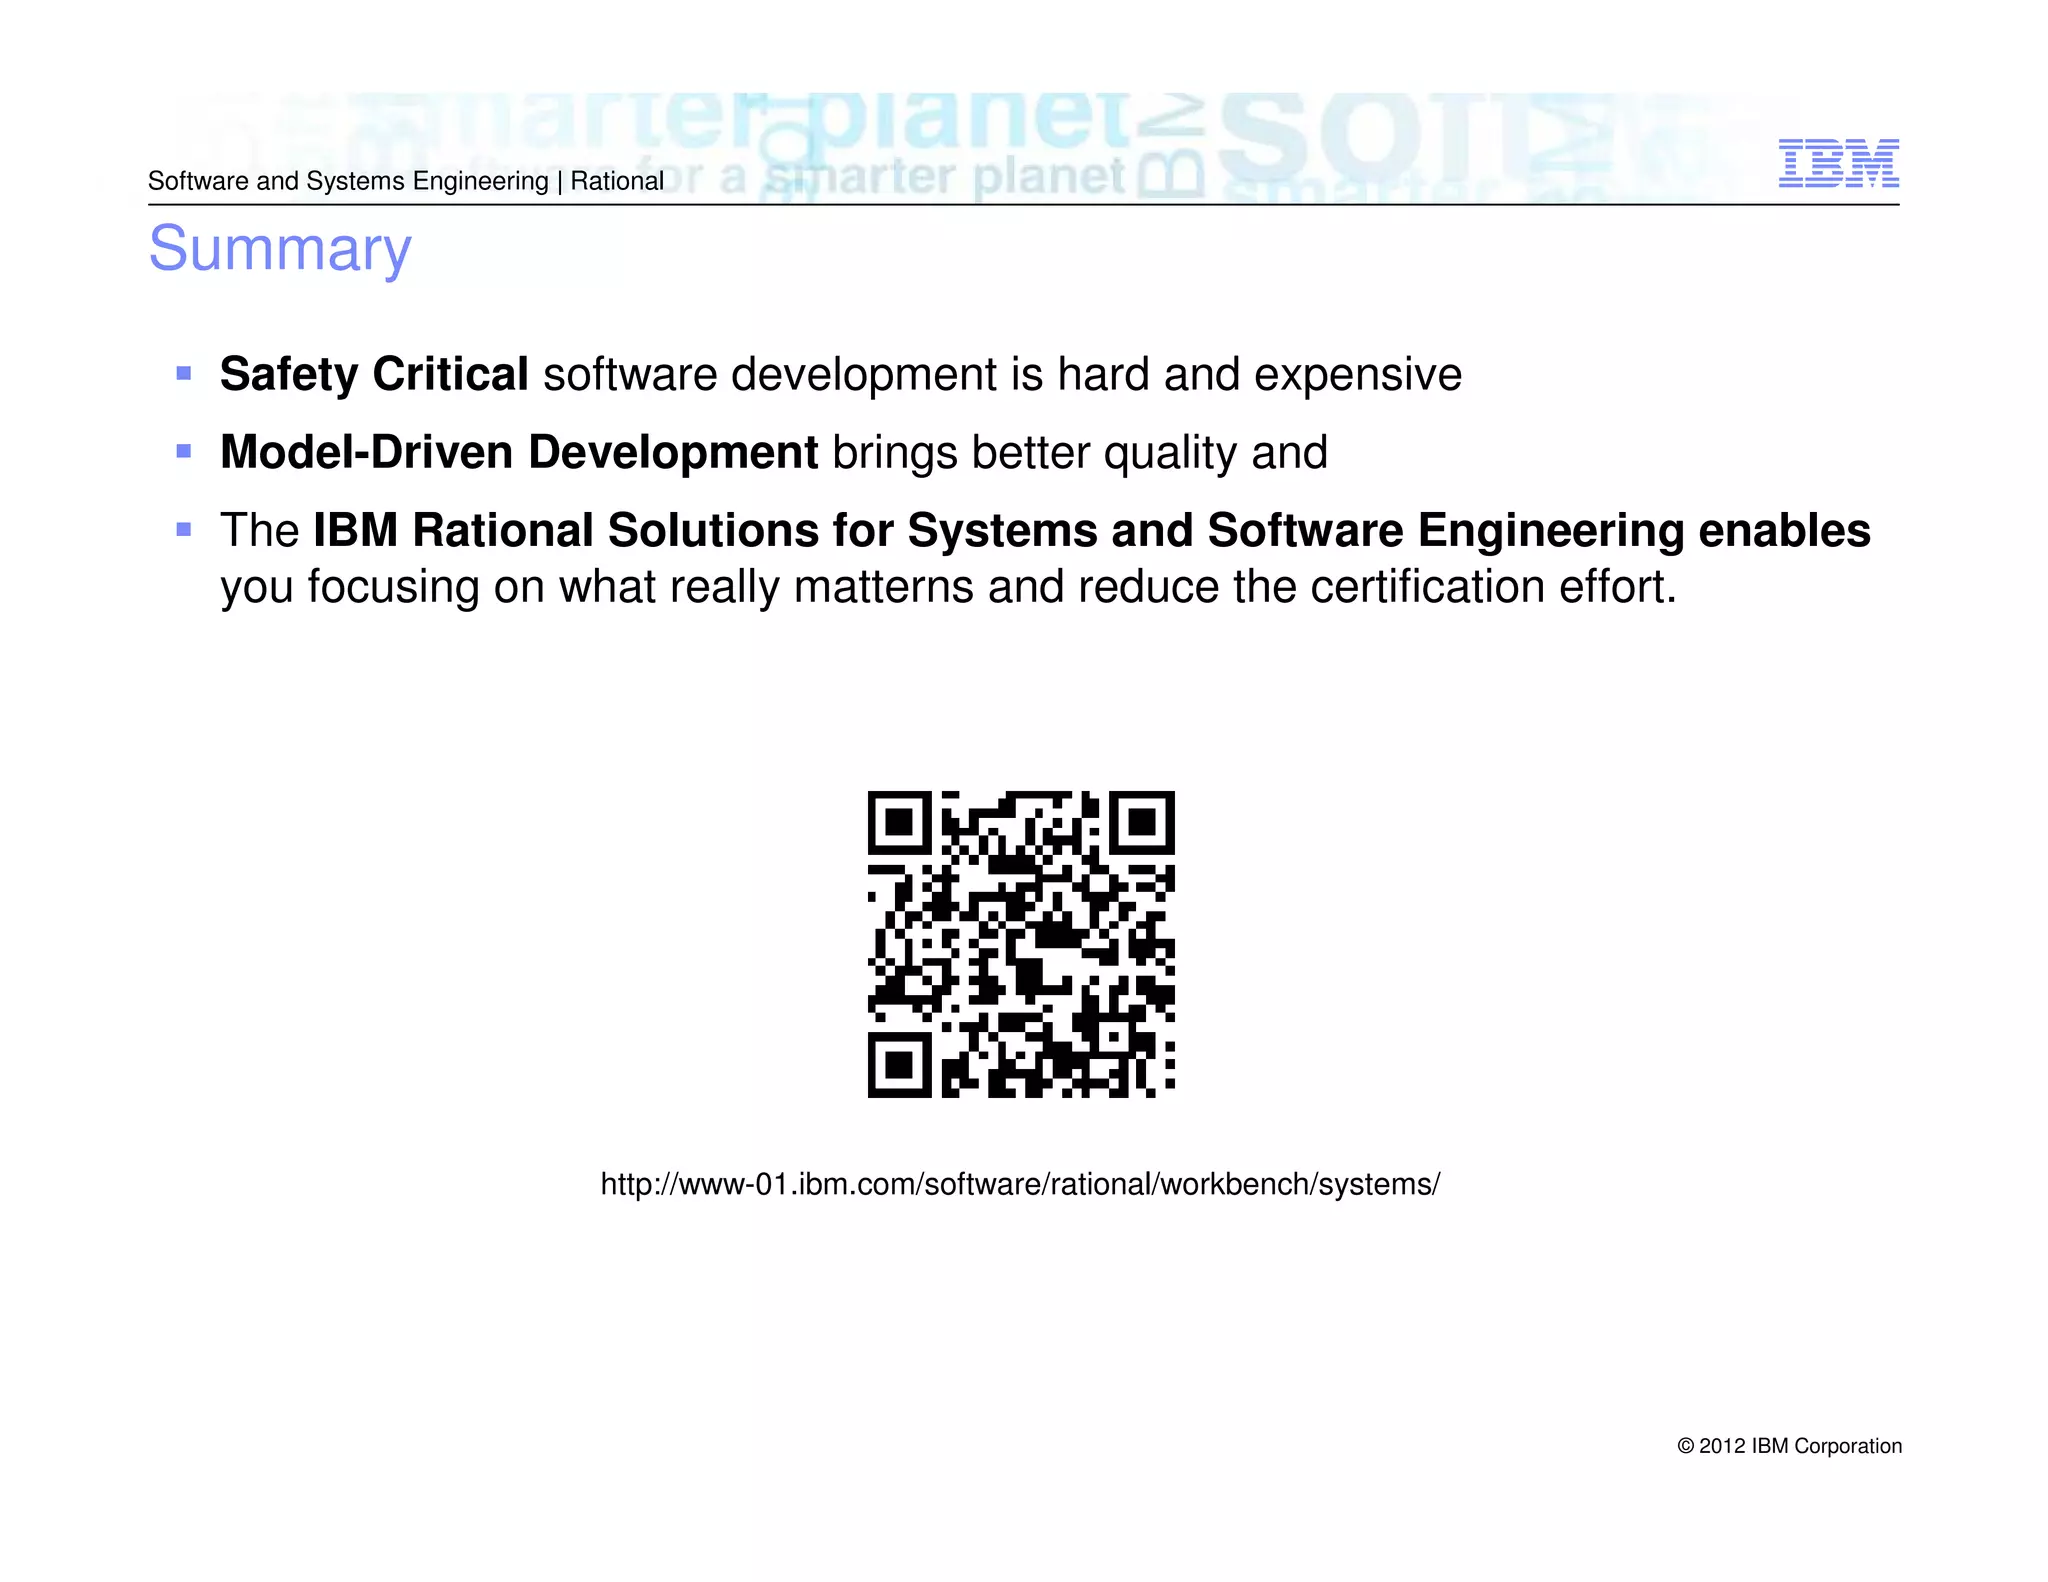Click the bold text 'Model-Driven Development'
This screenshot has height=1582, width=2048.
(519, 452)
